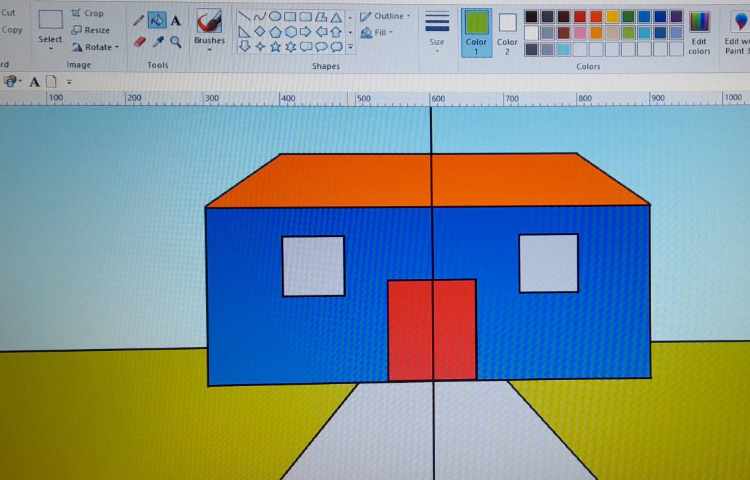750x480 pixels.
Task: Open the shape Fill dropdown
Action: click(379, 33)
